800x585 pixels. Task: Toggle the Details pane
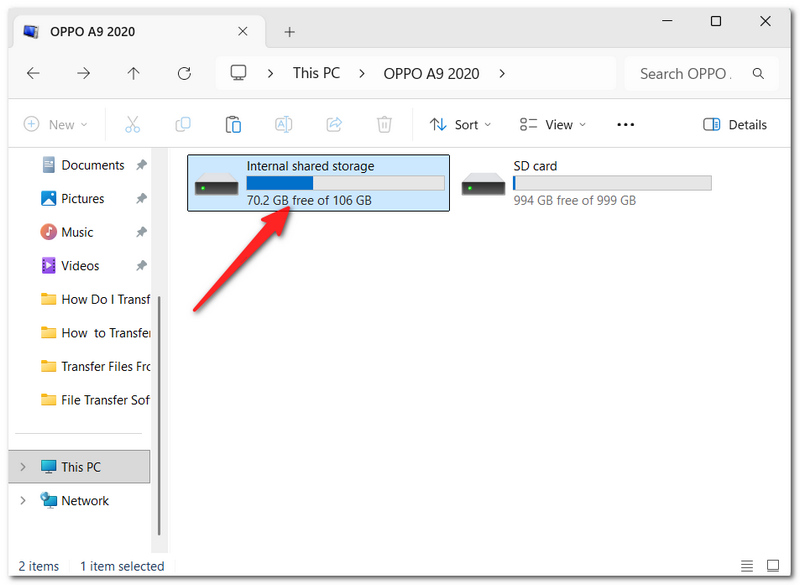tap(735, 124)
